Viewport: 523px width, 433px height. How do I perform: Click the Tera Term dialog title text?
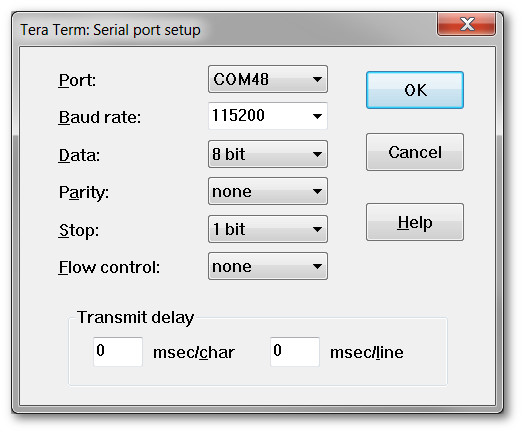point(110,30)
